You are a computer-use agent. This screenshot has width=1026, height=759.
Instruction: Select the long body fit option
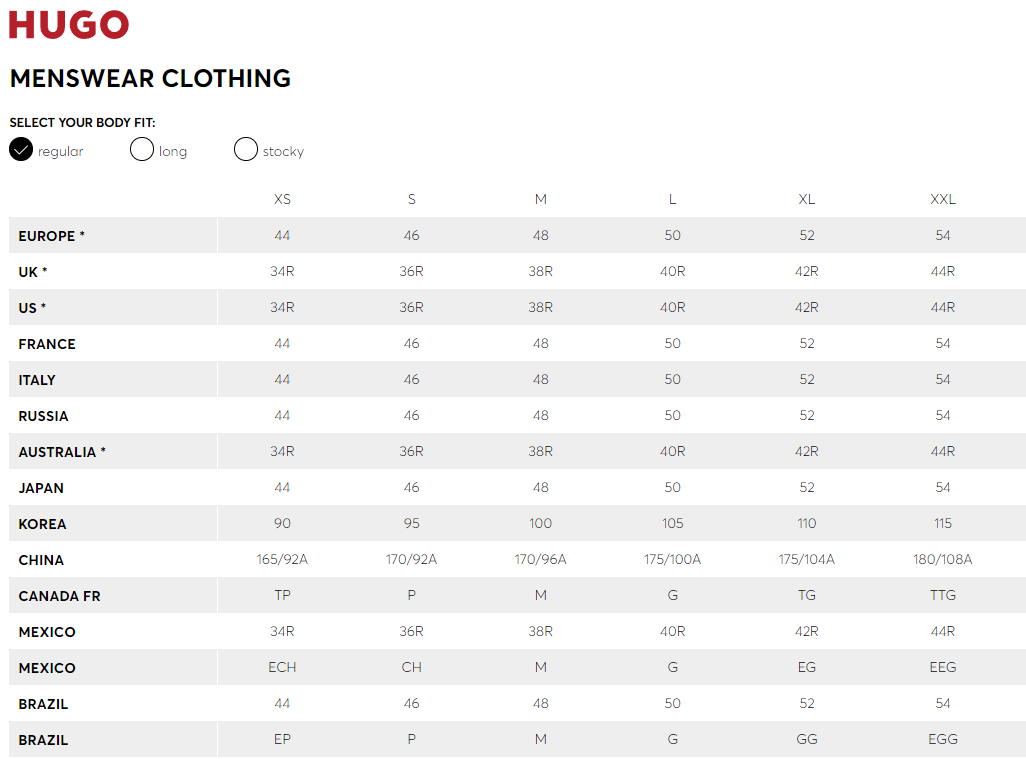pos(141,149)
